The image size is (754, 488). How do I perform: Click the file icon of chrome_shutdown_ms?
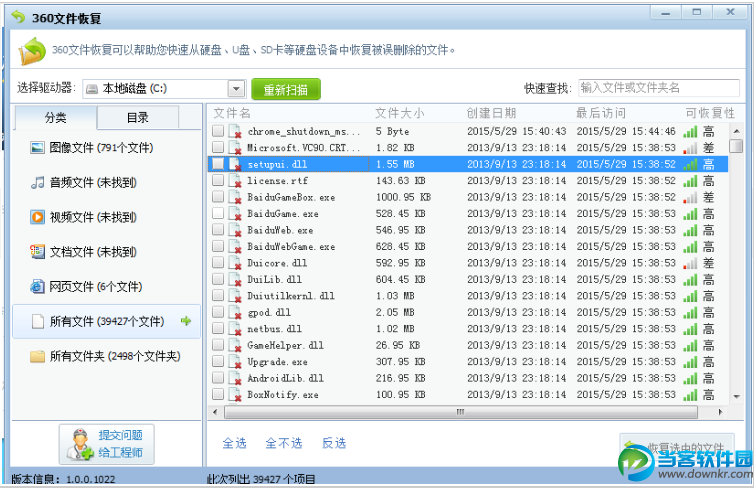coord(235,131)
